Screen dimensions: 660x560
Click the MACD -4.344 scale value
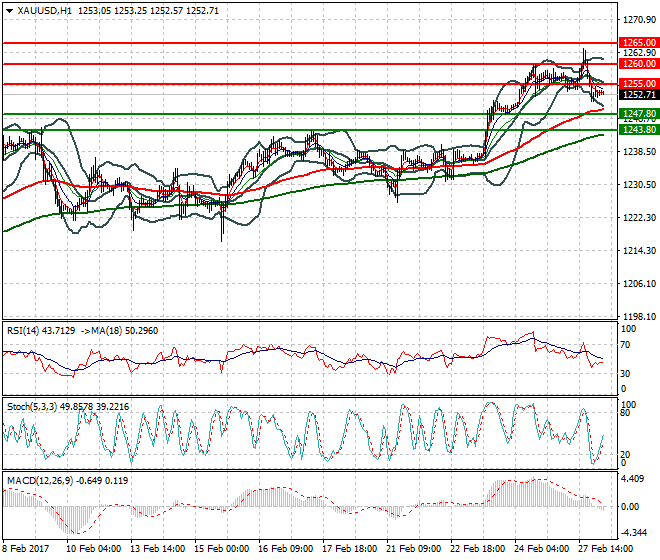click(634, 533)
